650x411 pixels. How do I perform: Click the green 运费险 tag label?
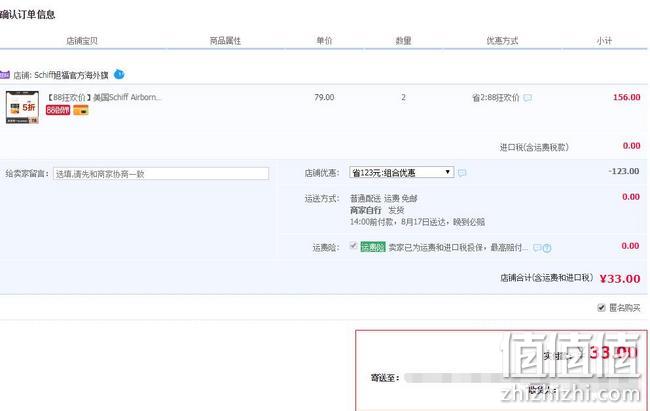[x=373, y=247]
